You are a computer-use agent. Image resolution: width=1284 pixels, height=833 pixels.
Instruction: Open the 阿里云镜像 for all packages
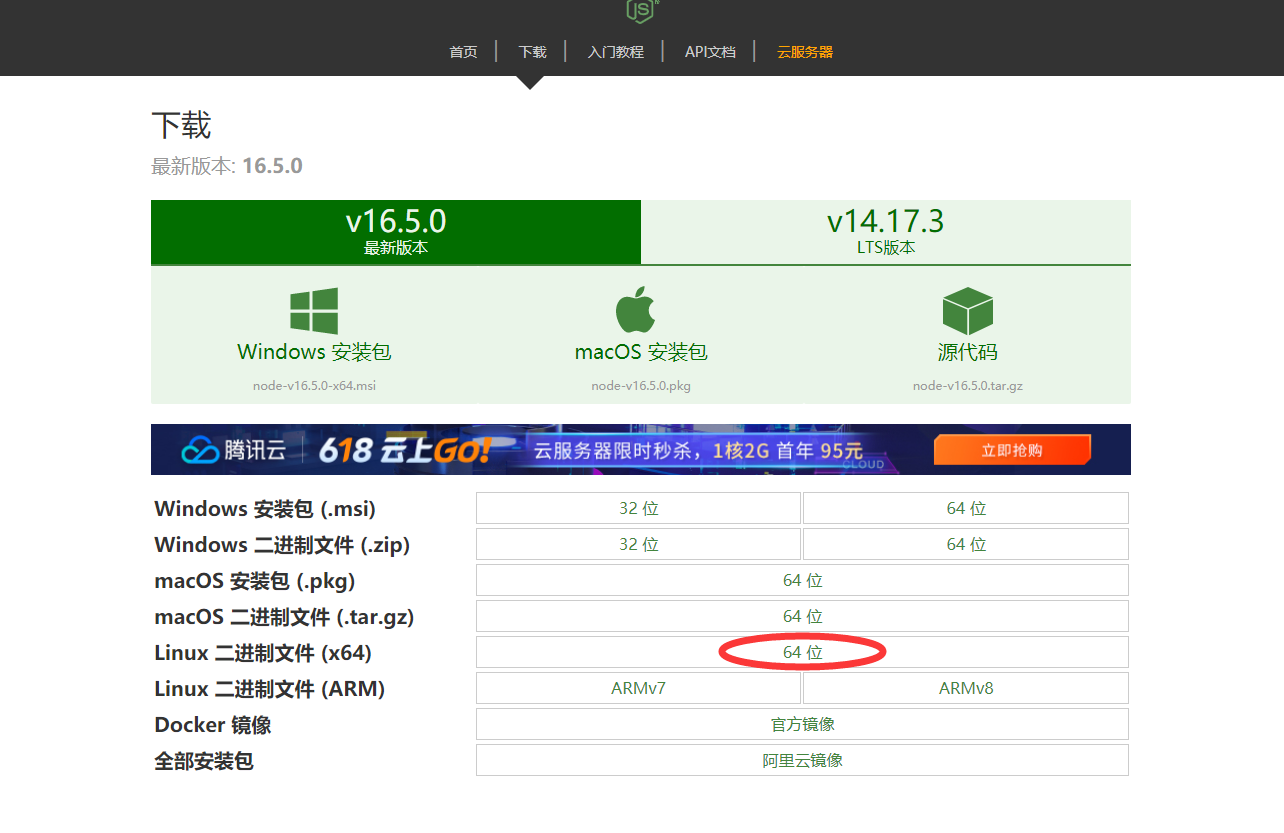coord(802,759)
